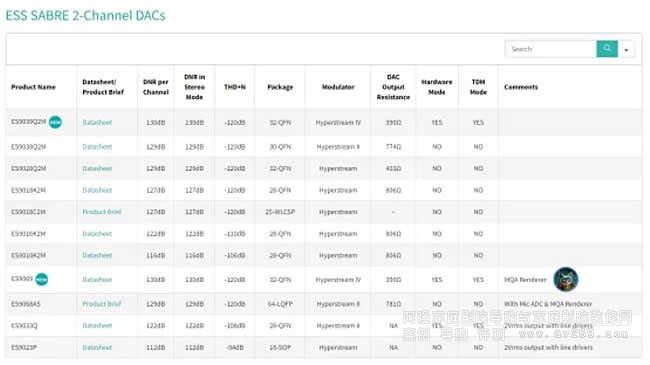650x365 pixels.
Task: Open the Datasheet link for ES9038Q2M
Action: [97, 147]
